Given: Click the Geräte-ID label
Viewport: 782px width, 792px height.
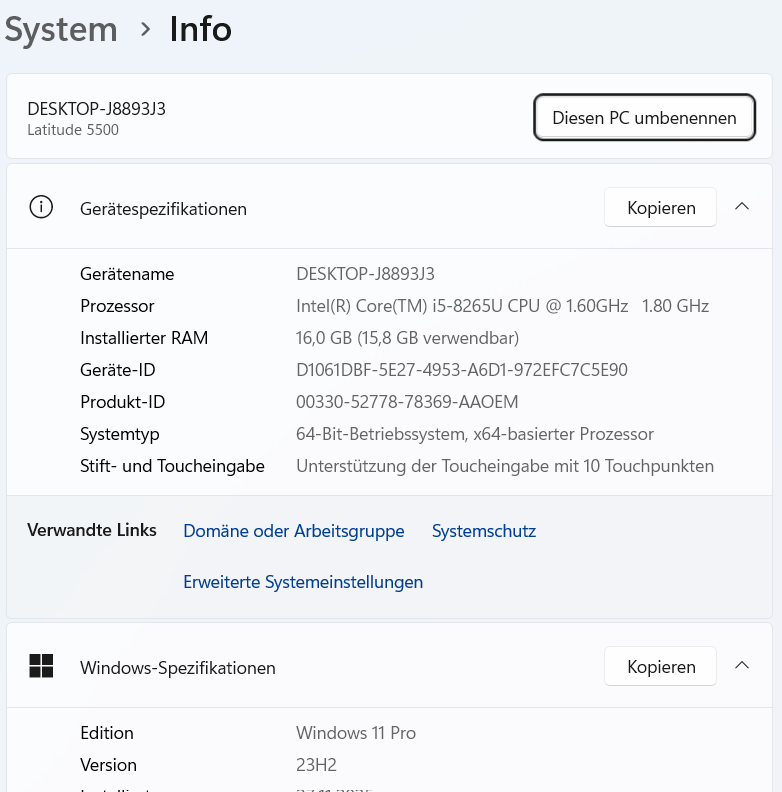Looking at the screenshot, I should click(x=118, y=370).
